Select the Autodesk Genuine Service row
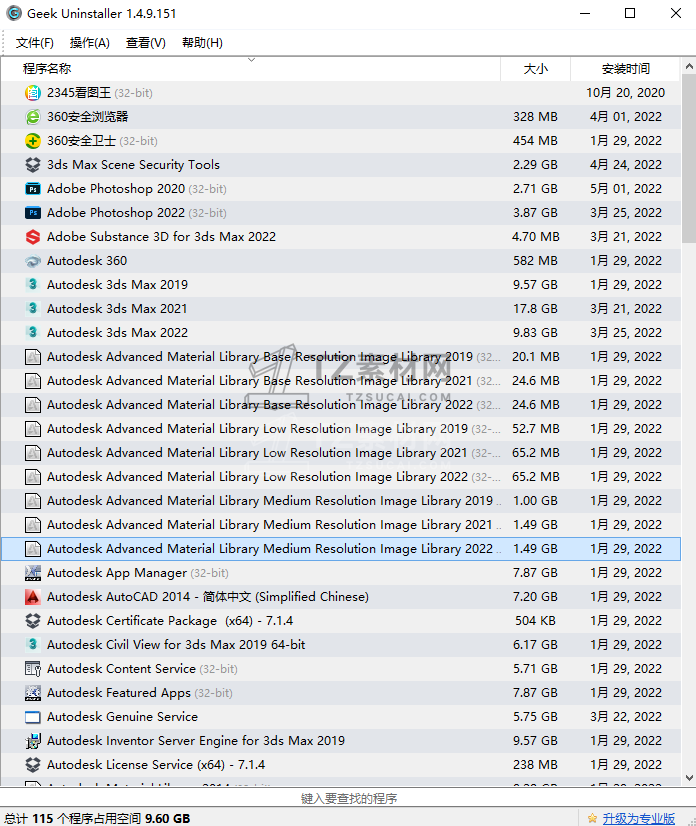Viewport: 696px width, 826px height. (x=341, y=717)
